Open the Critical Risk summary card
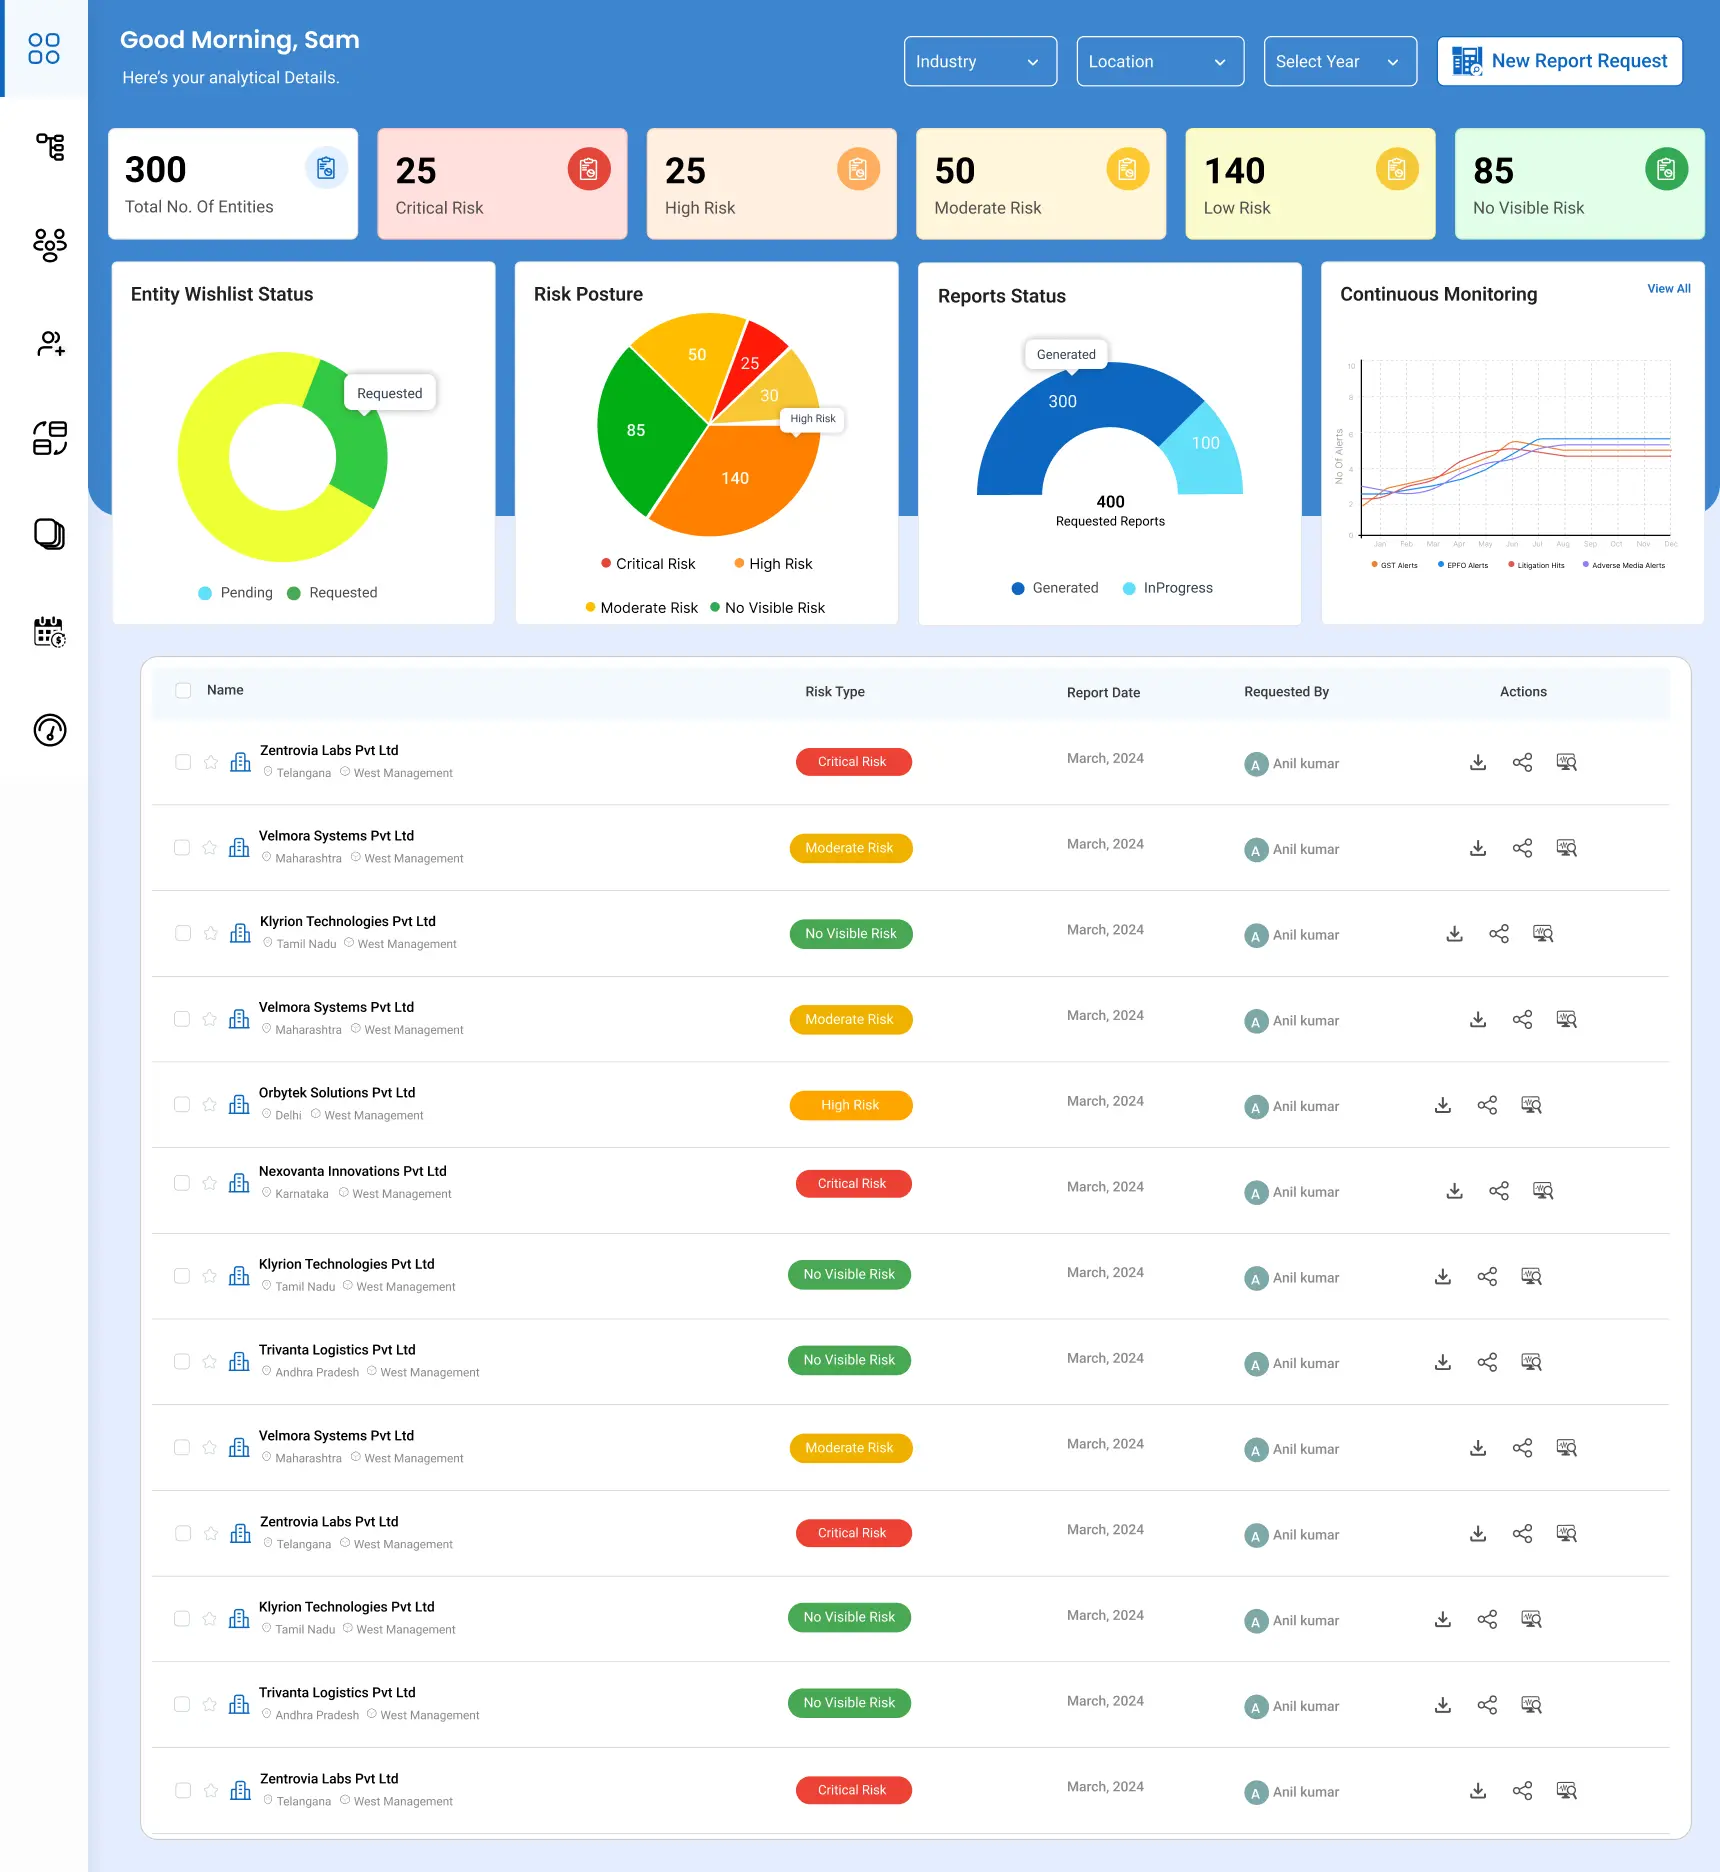The height and width of the screenshot is (1872, 1720). (501, 184)
